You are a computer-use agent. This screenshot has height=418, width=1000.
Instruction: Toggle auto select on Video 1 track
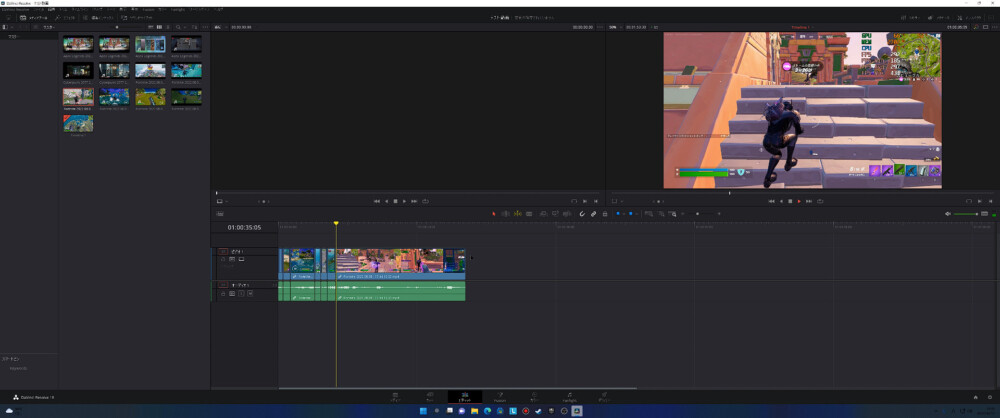click(x=232, y=259)
